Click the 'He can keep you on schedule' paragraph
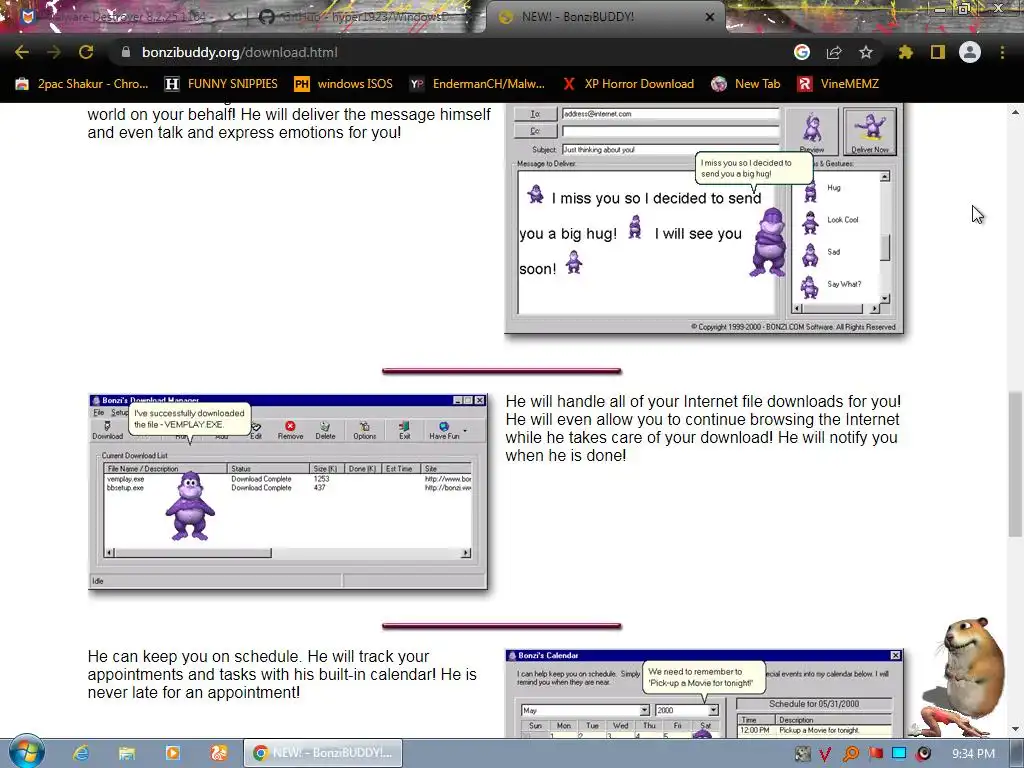Screen dimensions: 1024x768 point(282,675)
